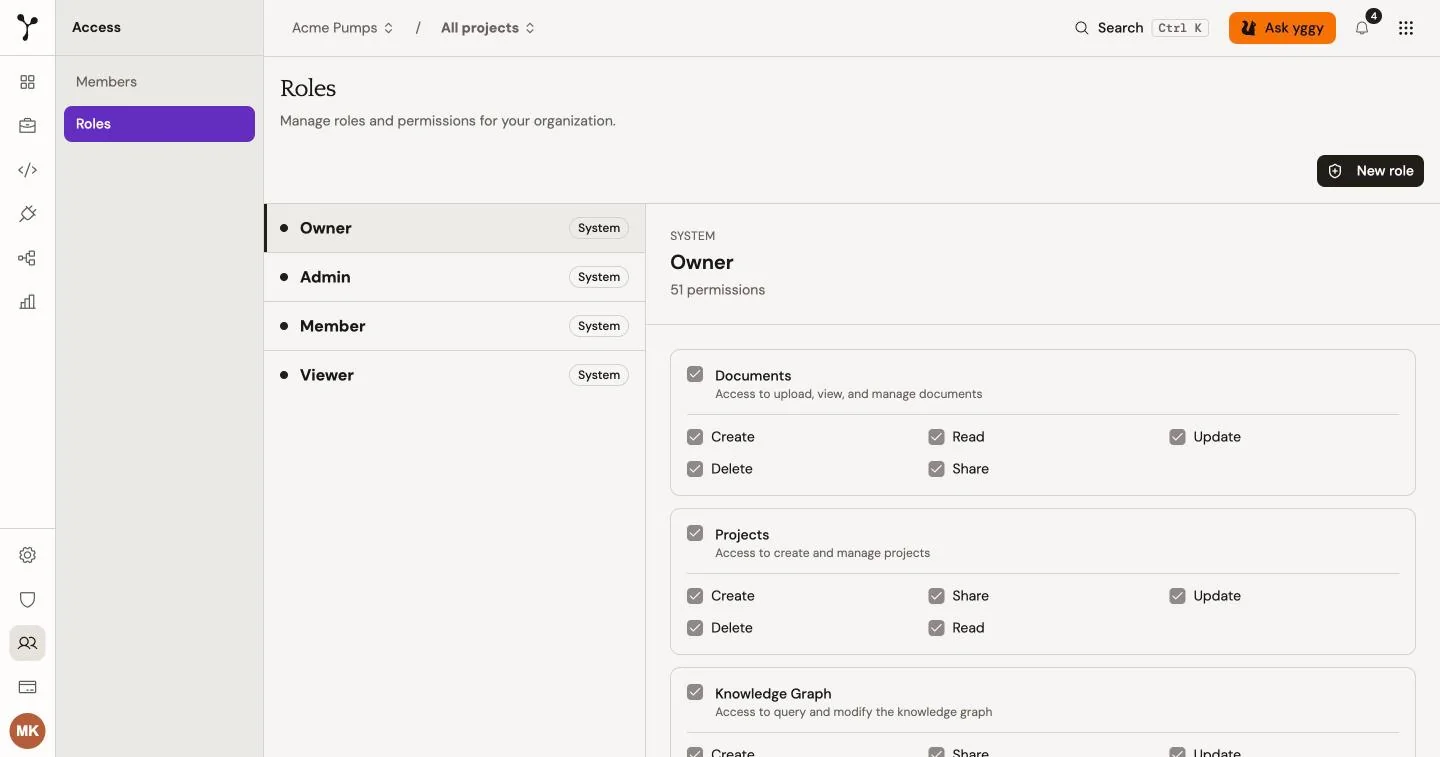
Task: Open the Acme Pumps organization dropdown
Action: click(343, 28)
